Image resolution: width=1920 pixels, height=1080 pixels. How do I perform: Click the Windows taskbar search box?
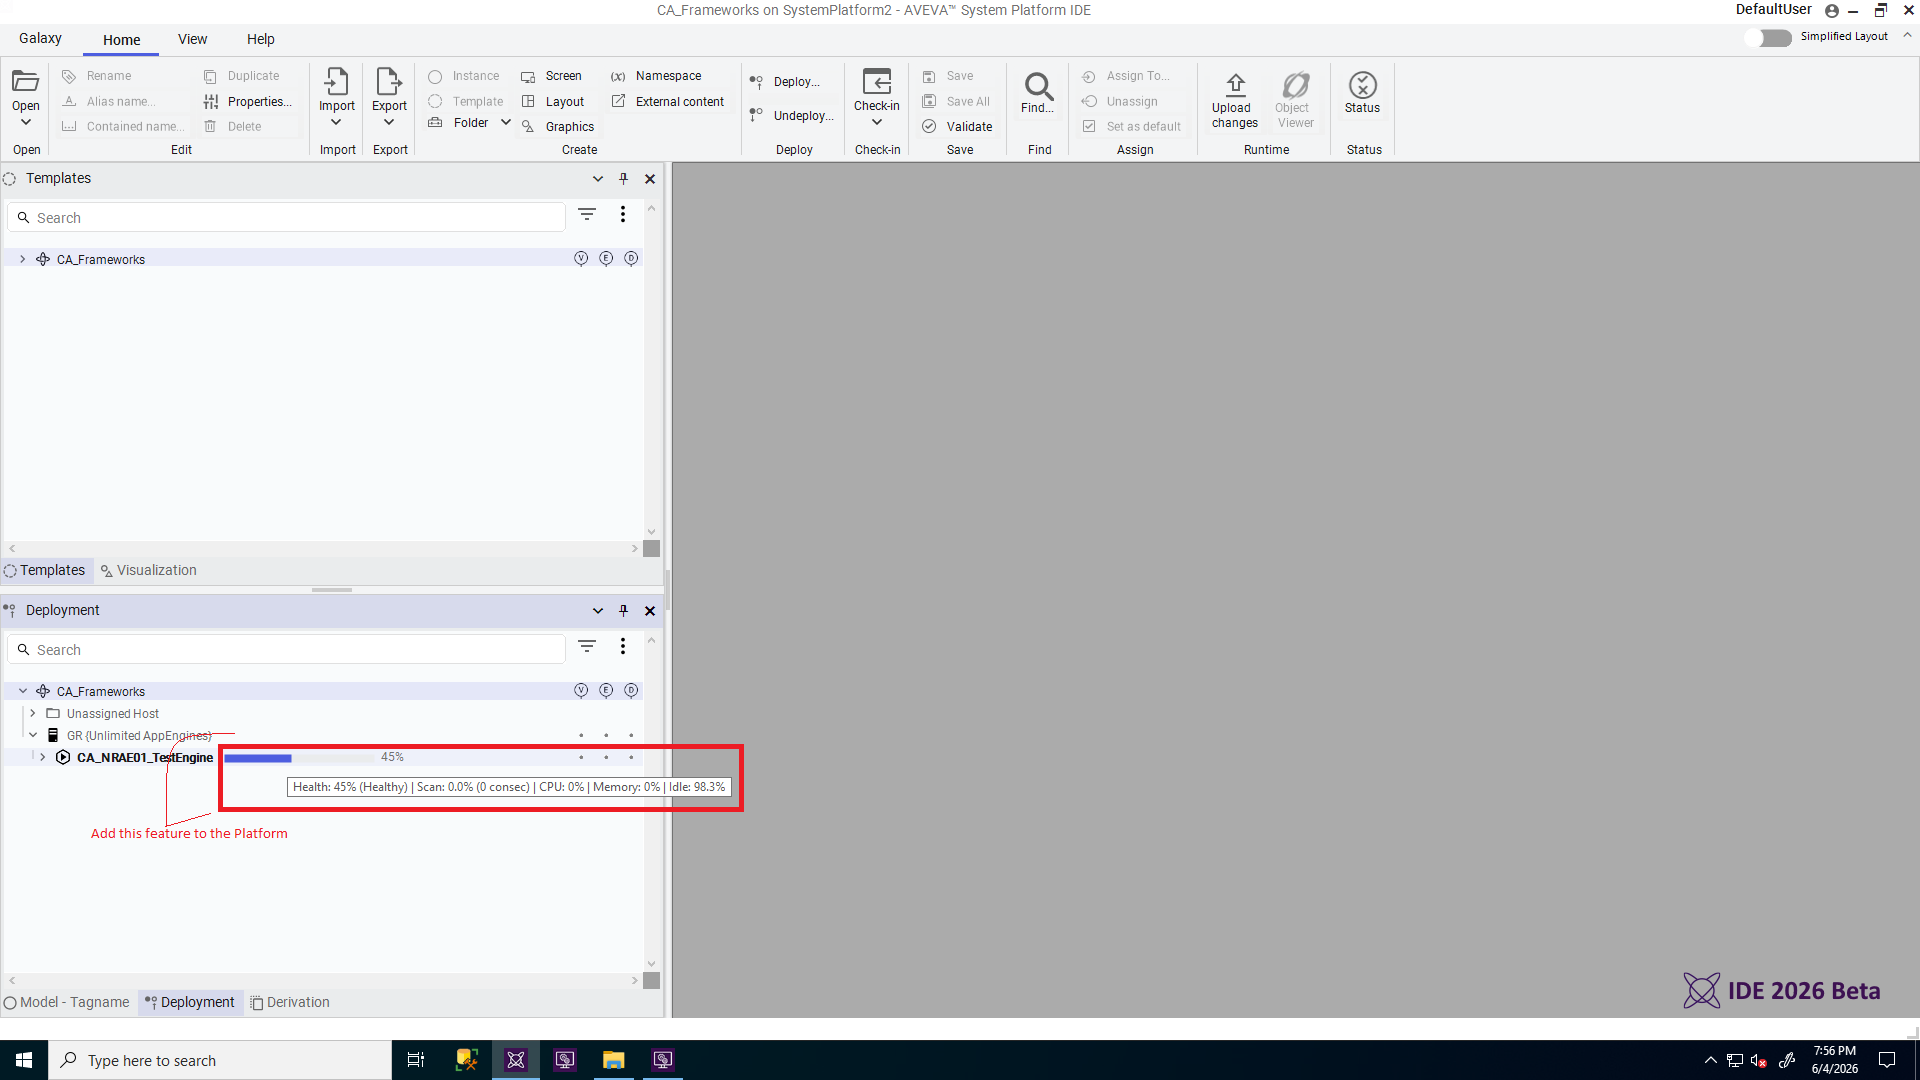220,1060
